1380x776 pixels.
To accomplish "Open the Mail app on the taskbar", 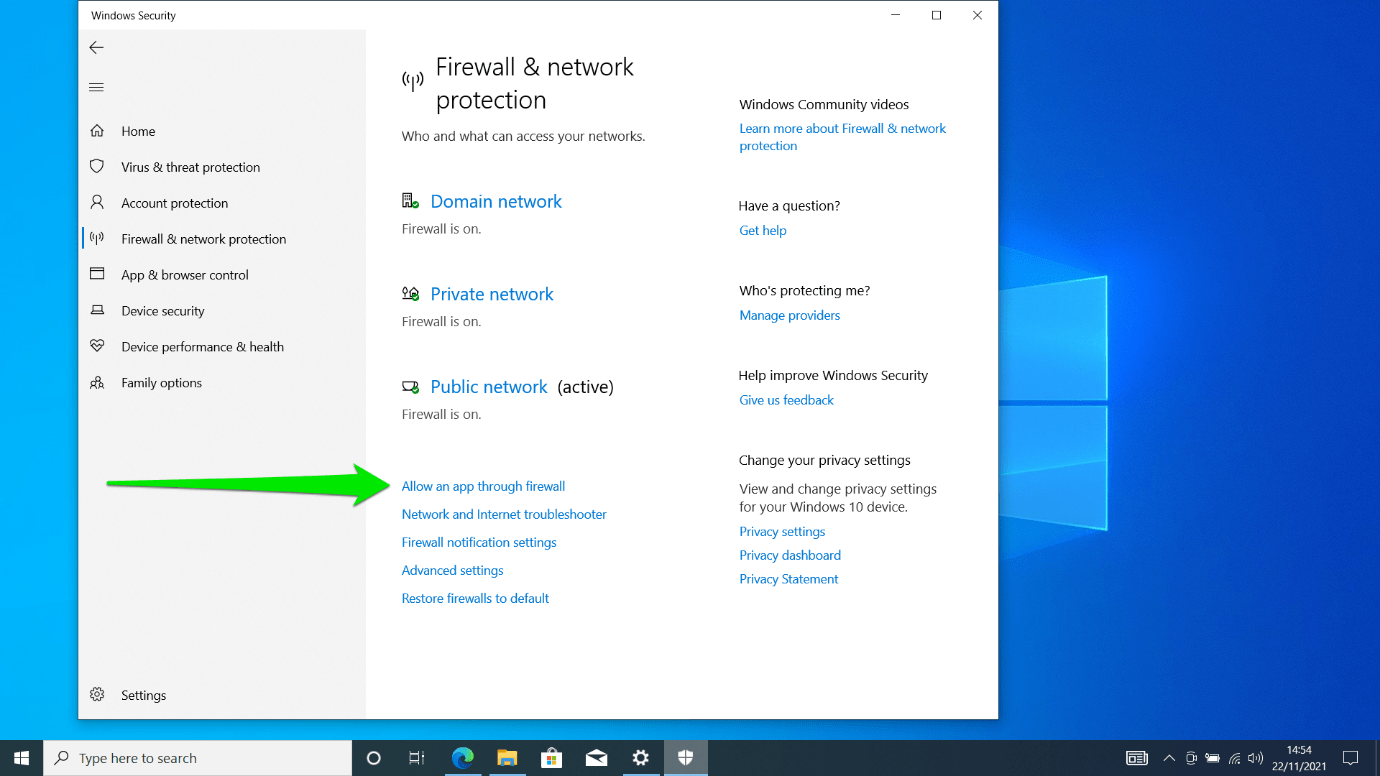I will click(596, 757).
